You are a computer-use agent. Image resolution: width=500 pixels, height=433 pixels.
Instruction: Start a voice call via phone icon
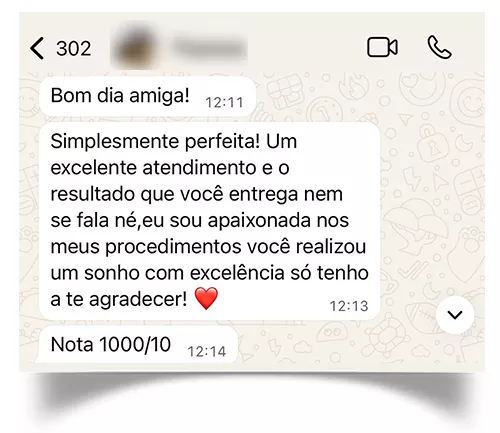tap(439, 47)
